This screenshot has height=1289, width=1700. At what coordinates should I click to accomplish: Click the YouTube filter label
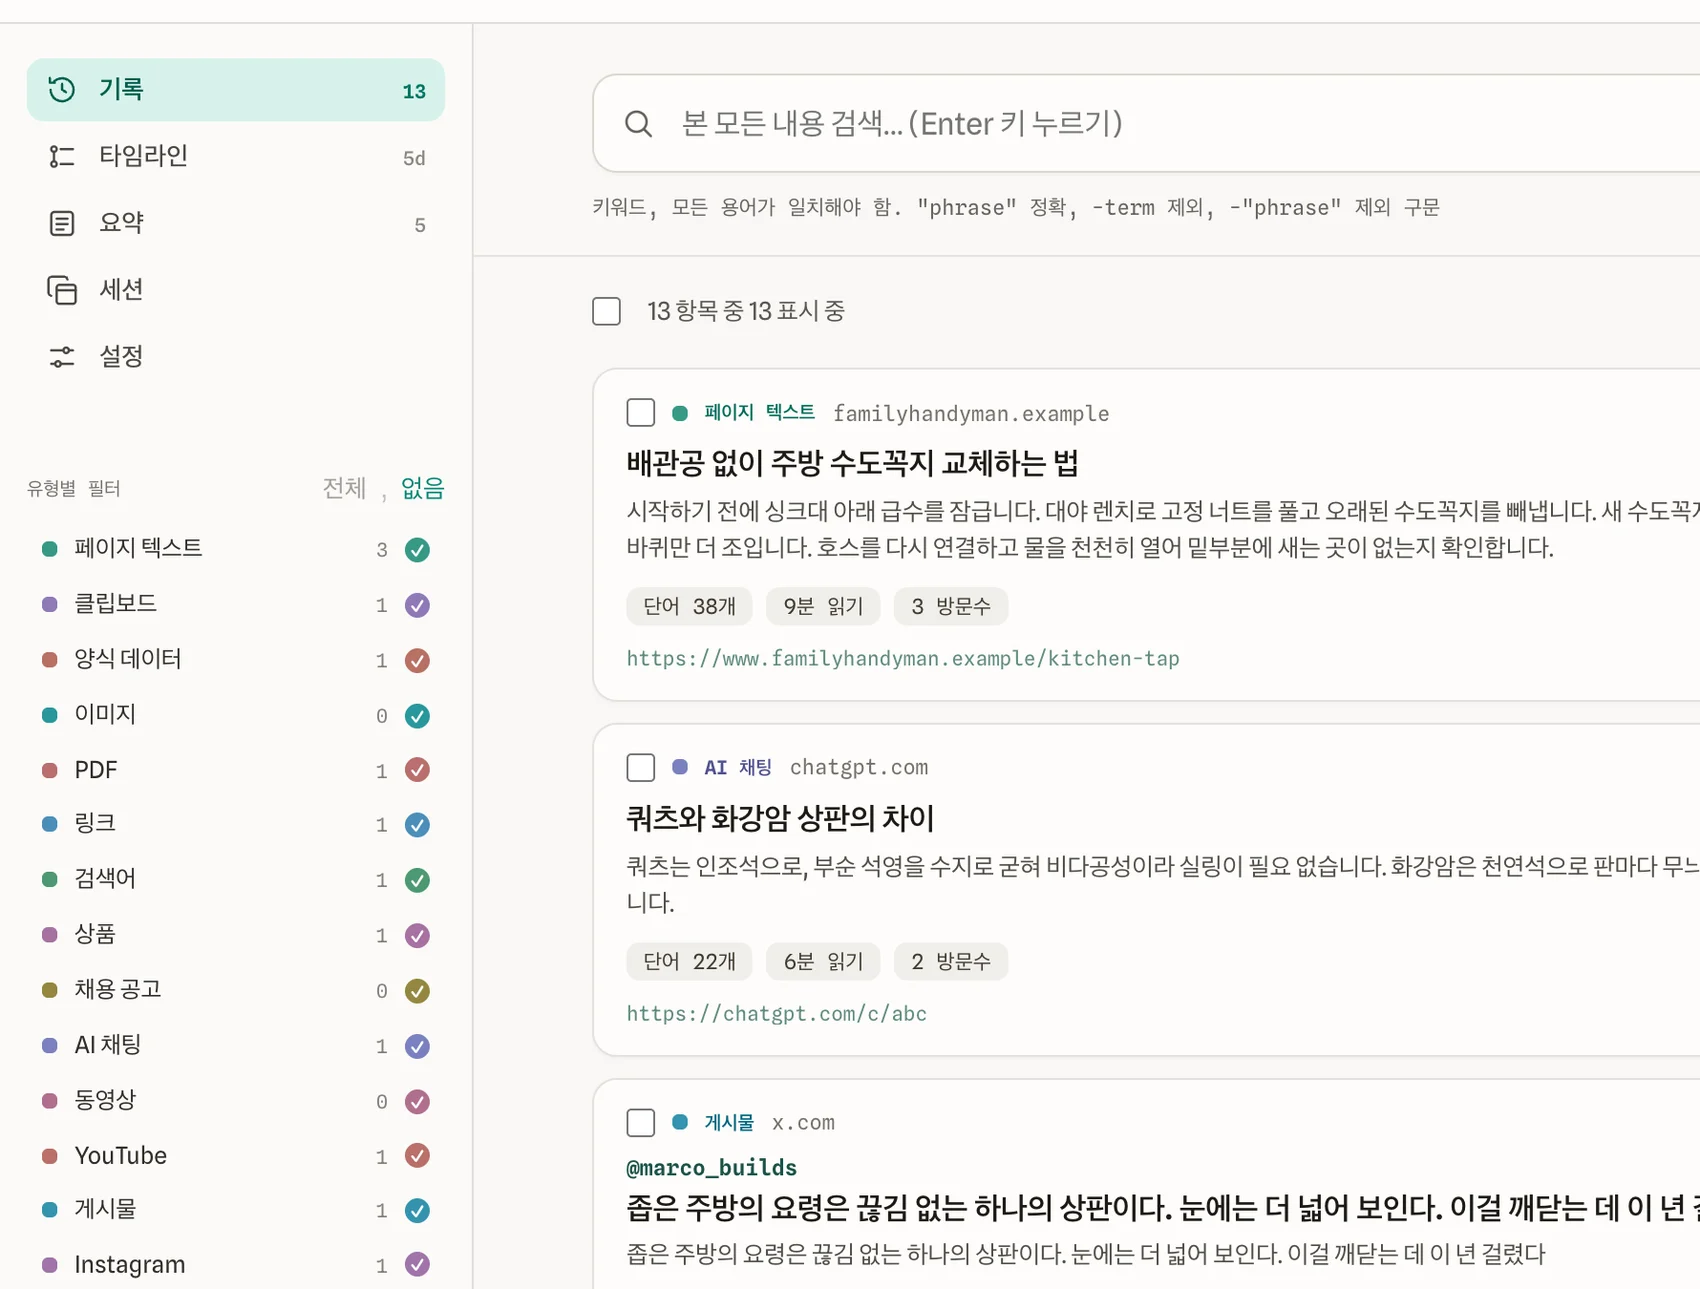pyautogui.click(x=120, y=1155)
